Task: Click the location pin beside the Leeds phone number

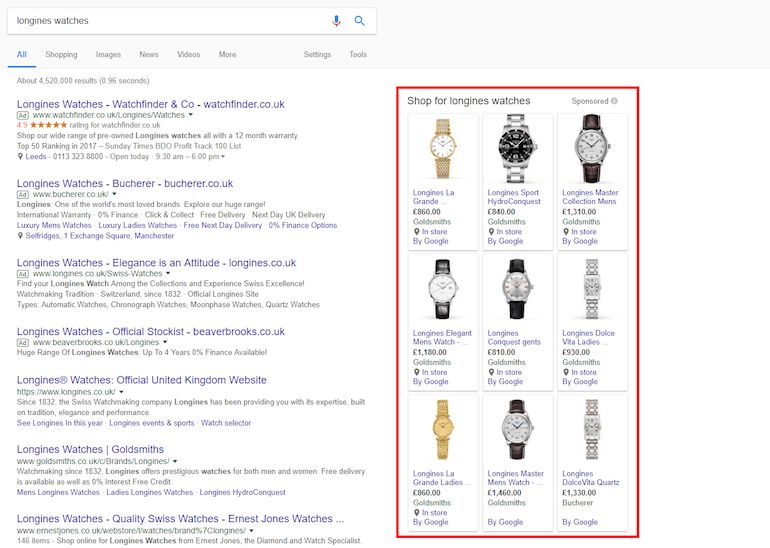Action: click(21, 156)
